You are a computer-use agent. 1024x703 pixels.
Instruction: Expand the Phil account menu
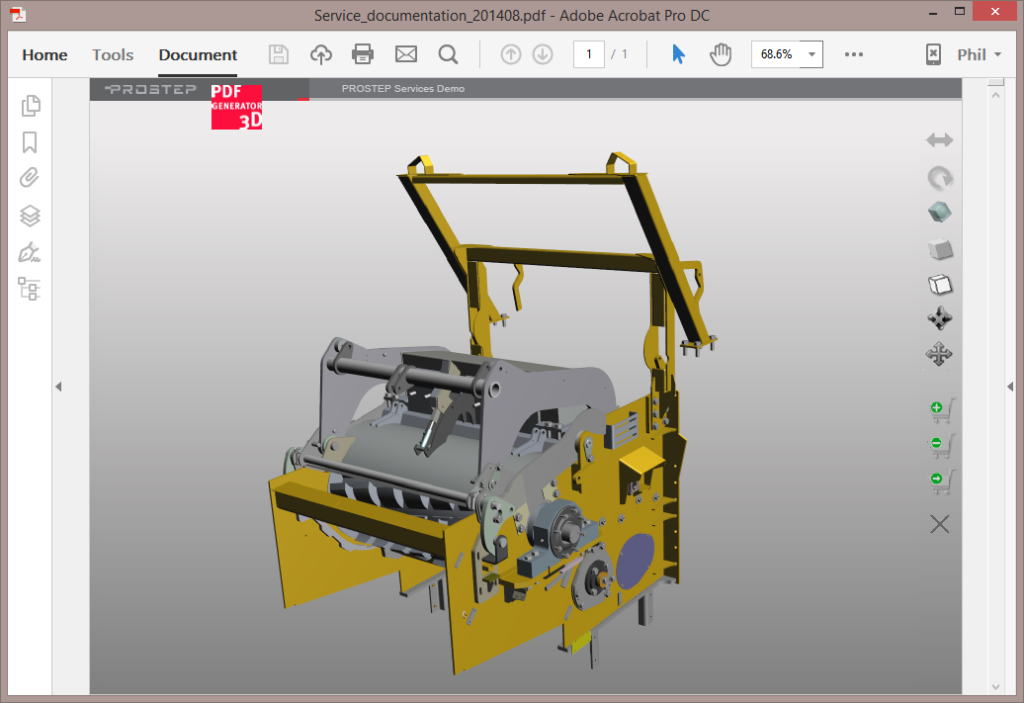click(978, 54)
